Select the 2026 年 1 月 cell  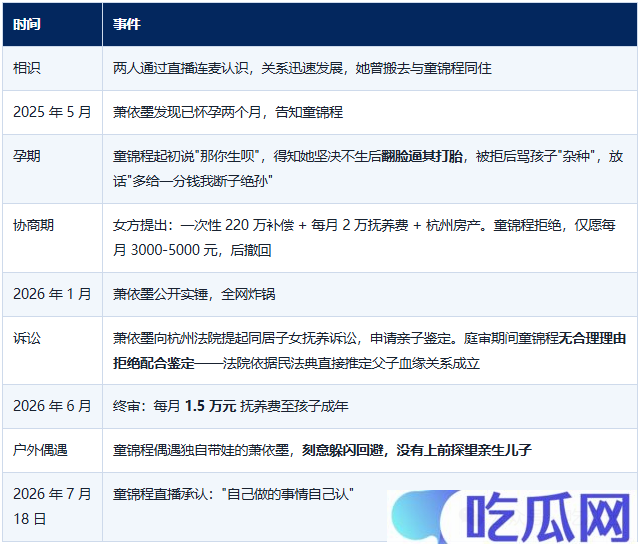point(52,294)
